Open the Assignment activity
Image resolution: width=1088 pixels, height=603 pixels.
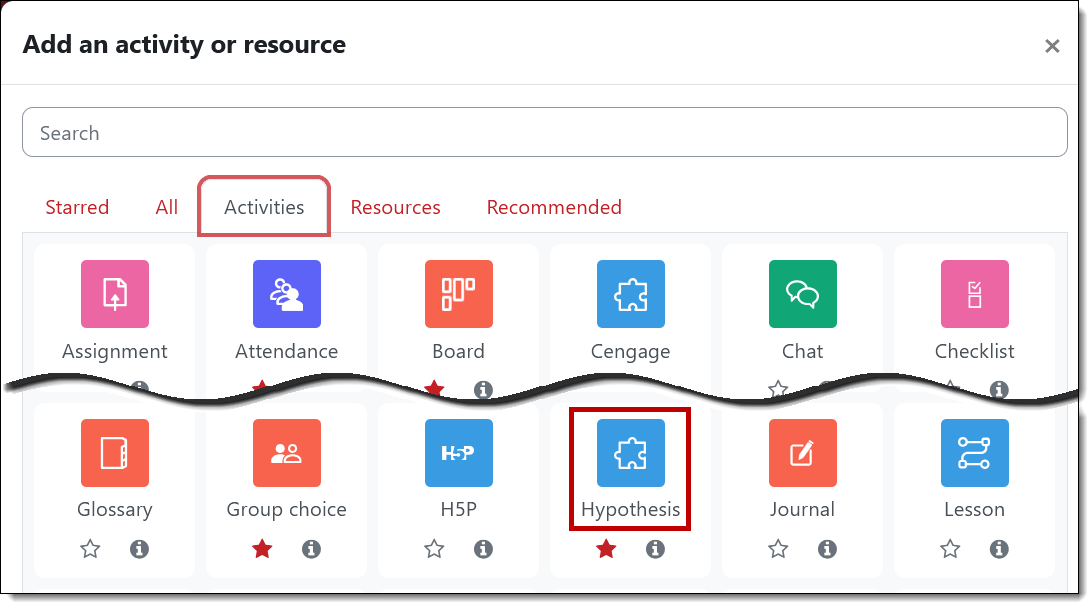pos(114,294)
